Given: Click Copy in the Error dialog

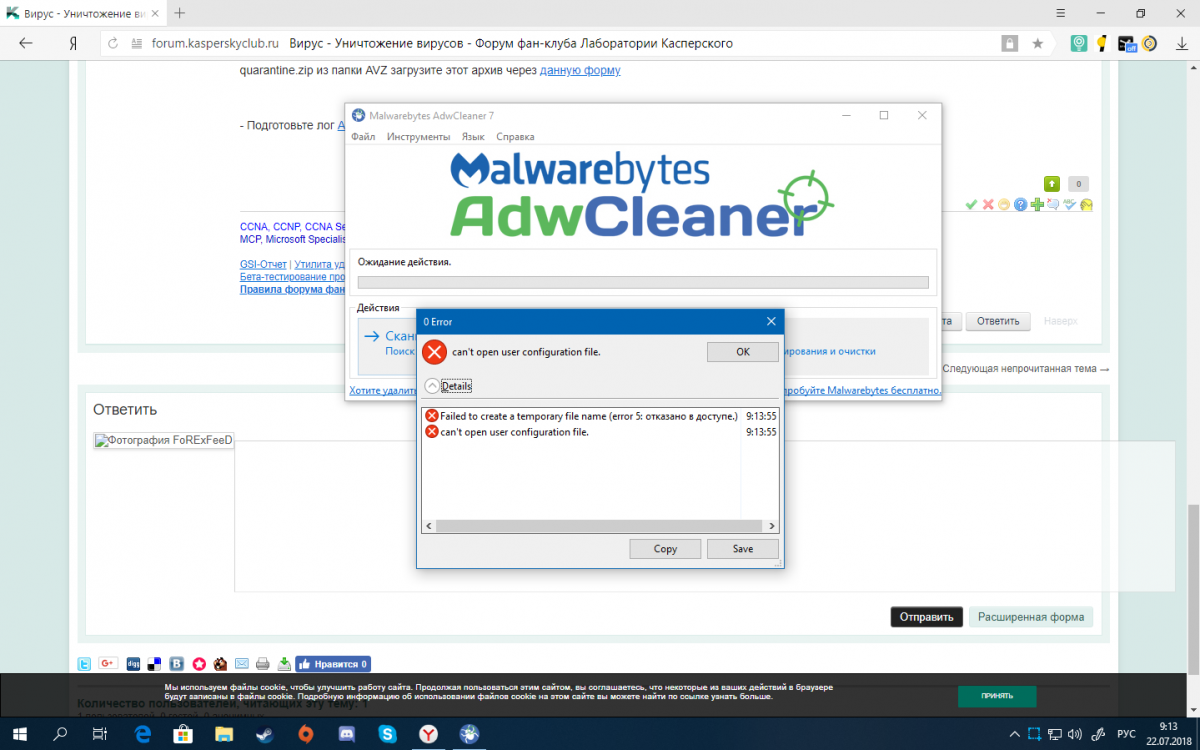Looking at the screenshot, I should 665,549.
